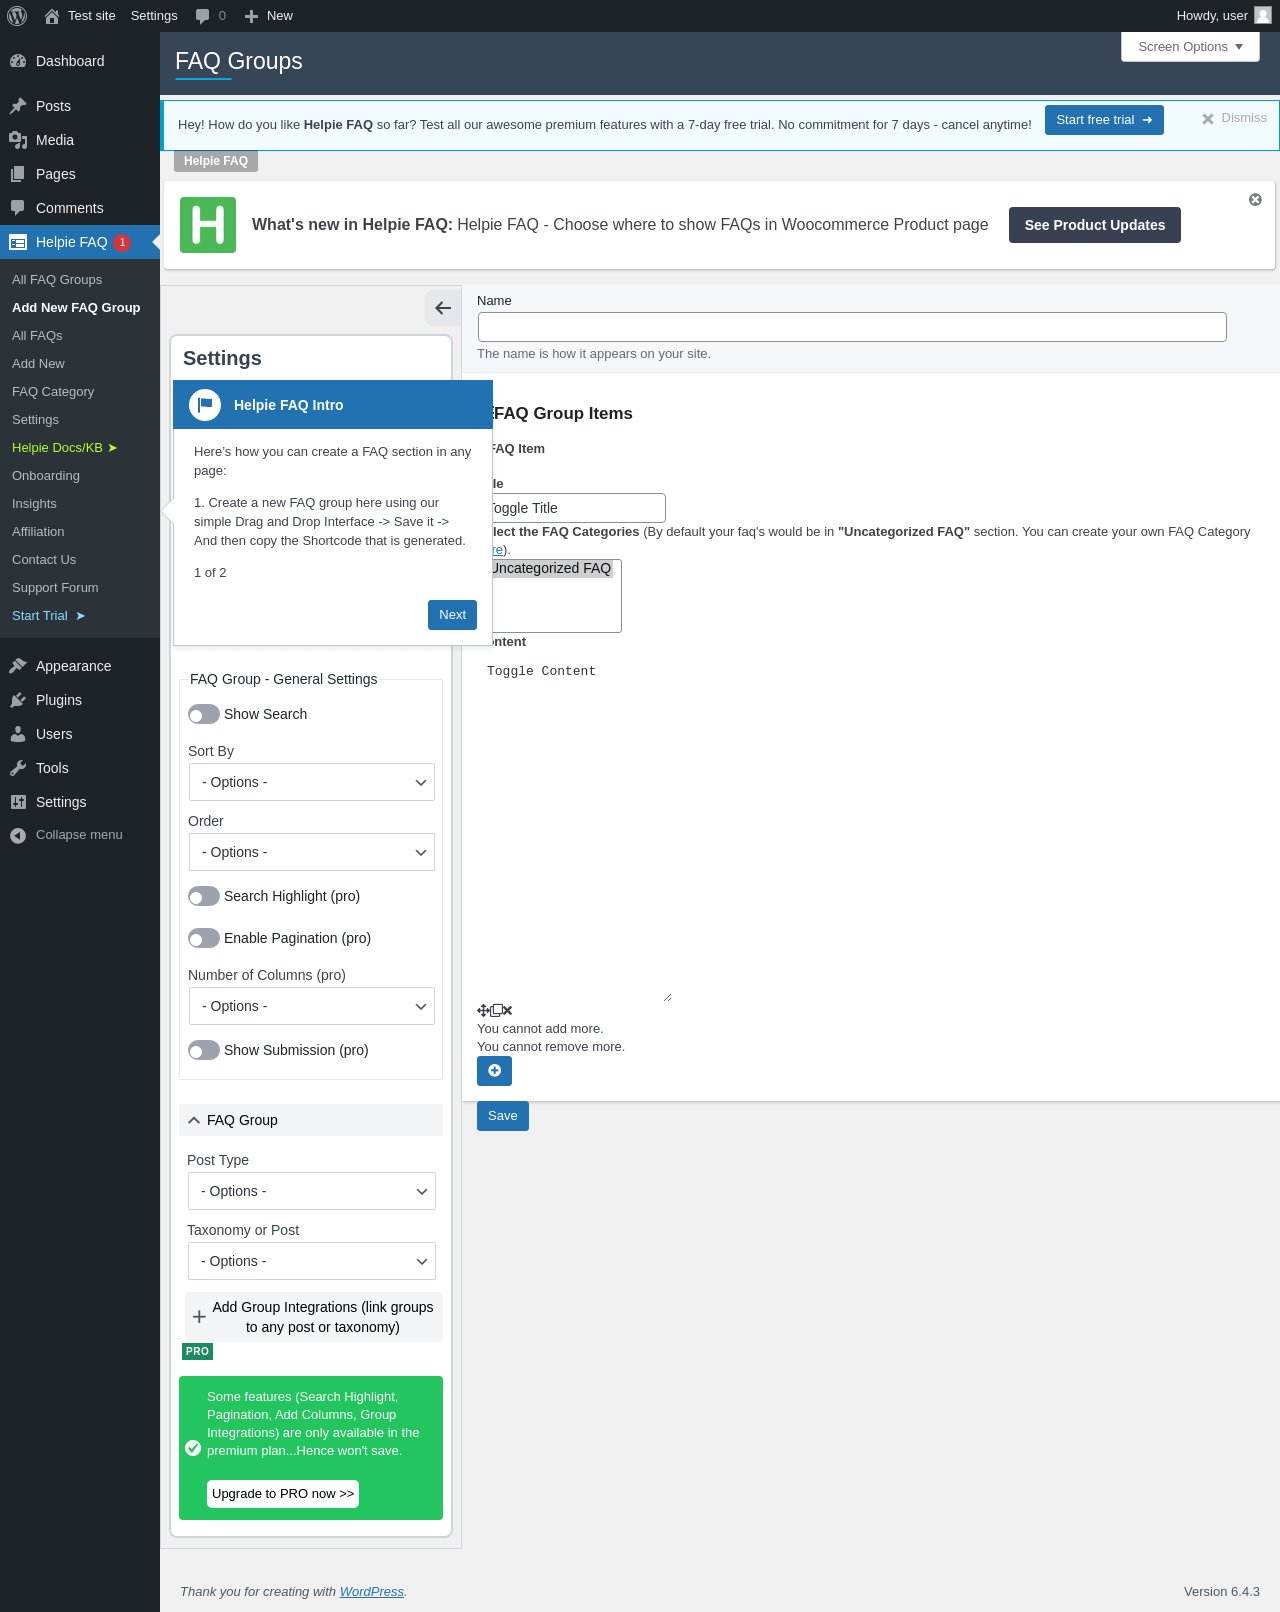1280x1612 pixels.
Task: Open All FAQs submenu item
Action: [37, 336]
